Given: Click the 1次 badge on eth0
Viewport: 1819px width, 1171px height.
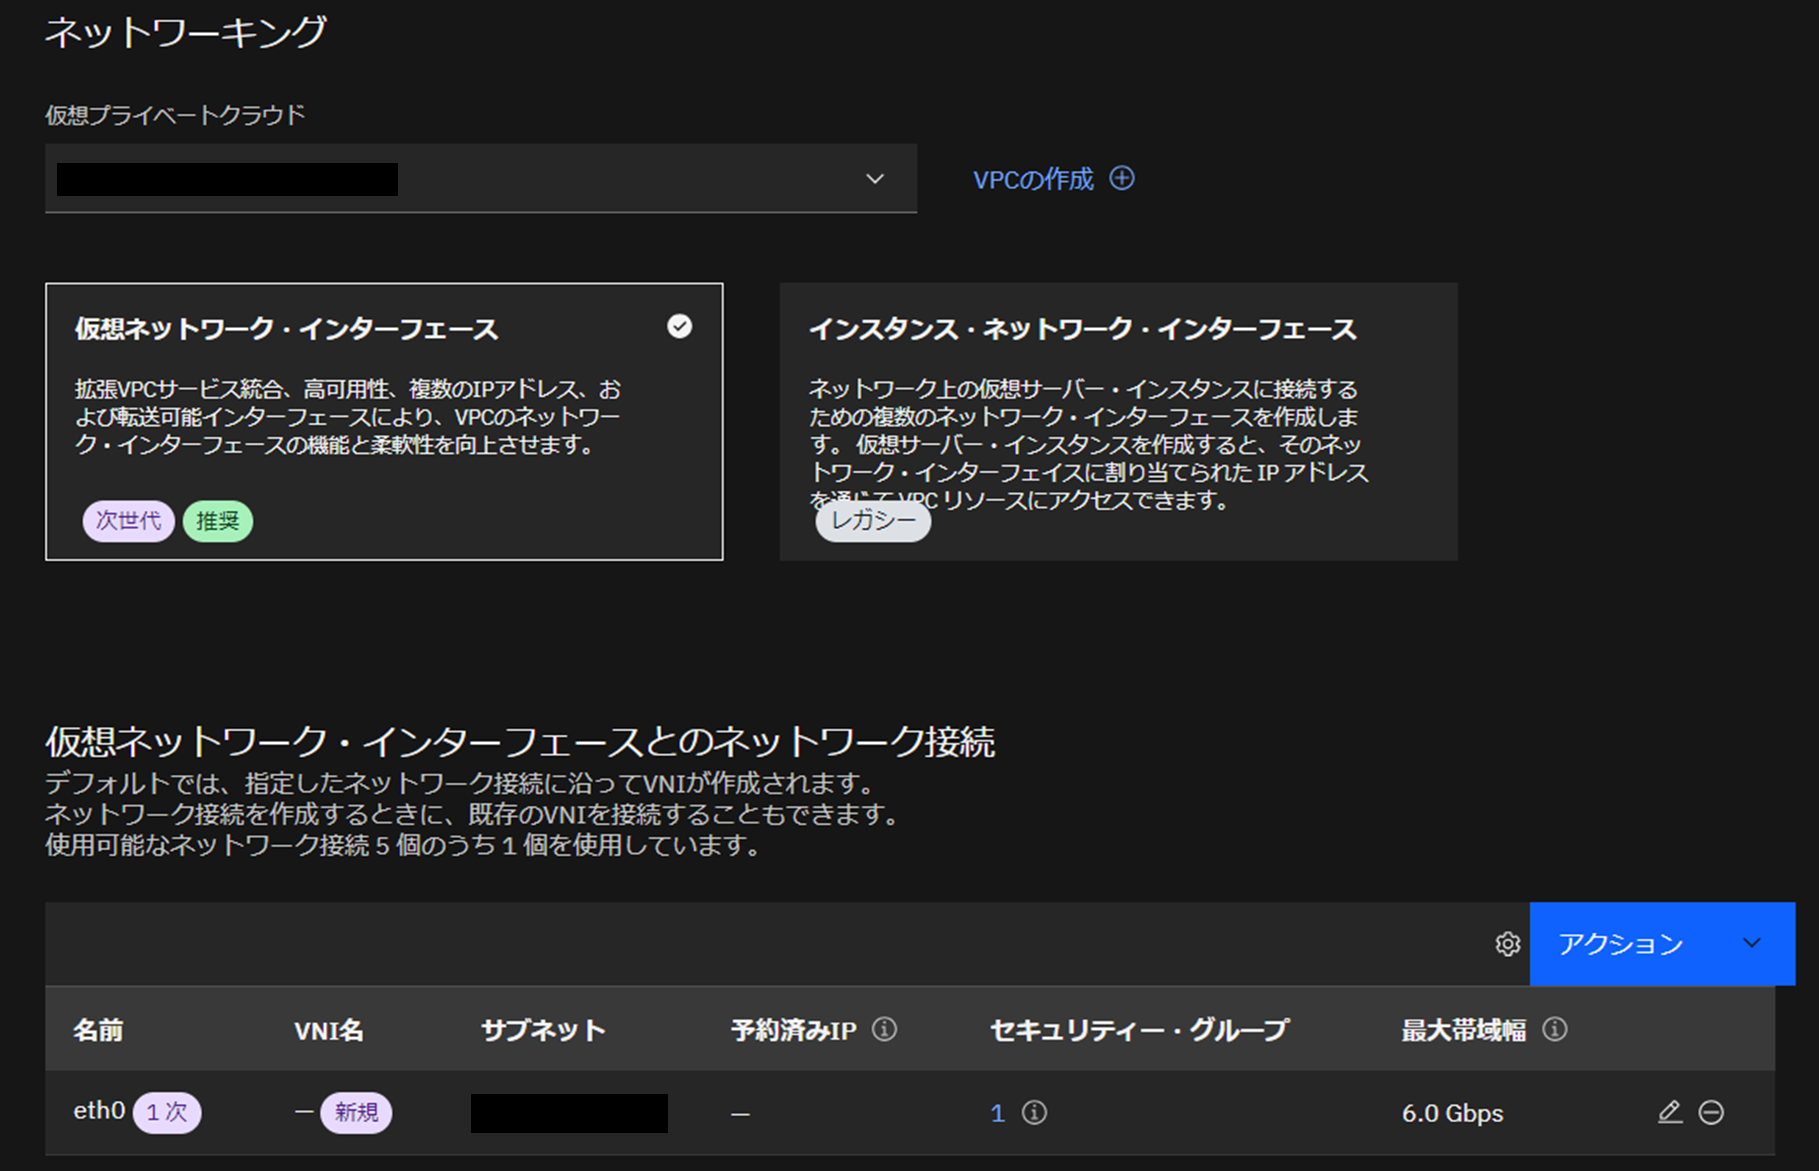Looking at the screenshot, I should (167, 1112).
